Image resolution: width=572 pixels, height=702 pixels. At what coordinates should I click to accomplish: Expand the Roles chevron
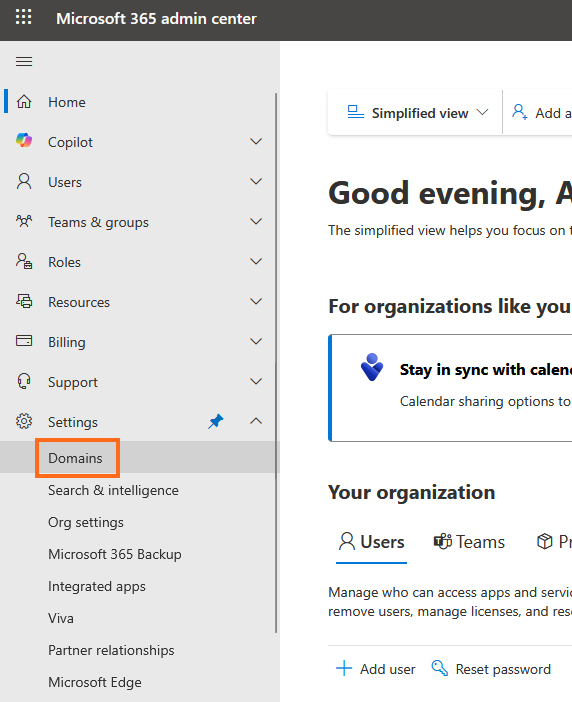tap(256, 261)
